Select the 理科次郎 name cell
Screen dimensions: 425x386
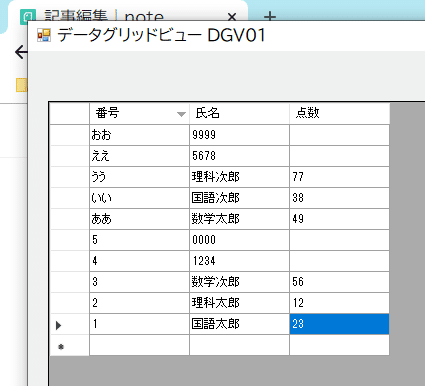[239, 177]
